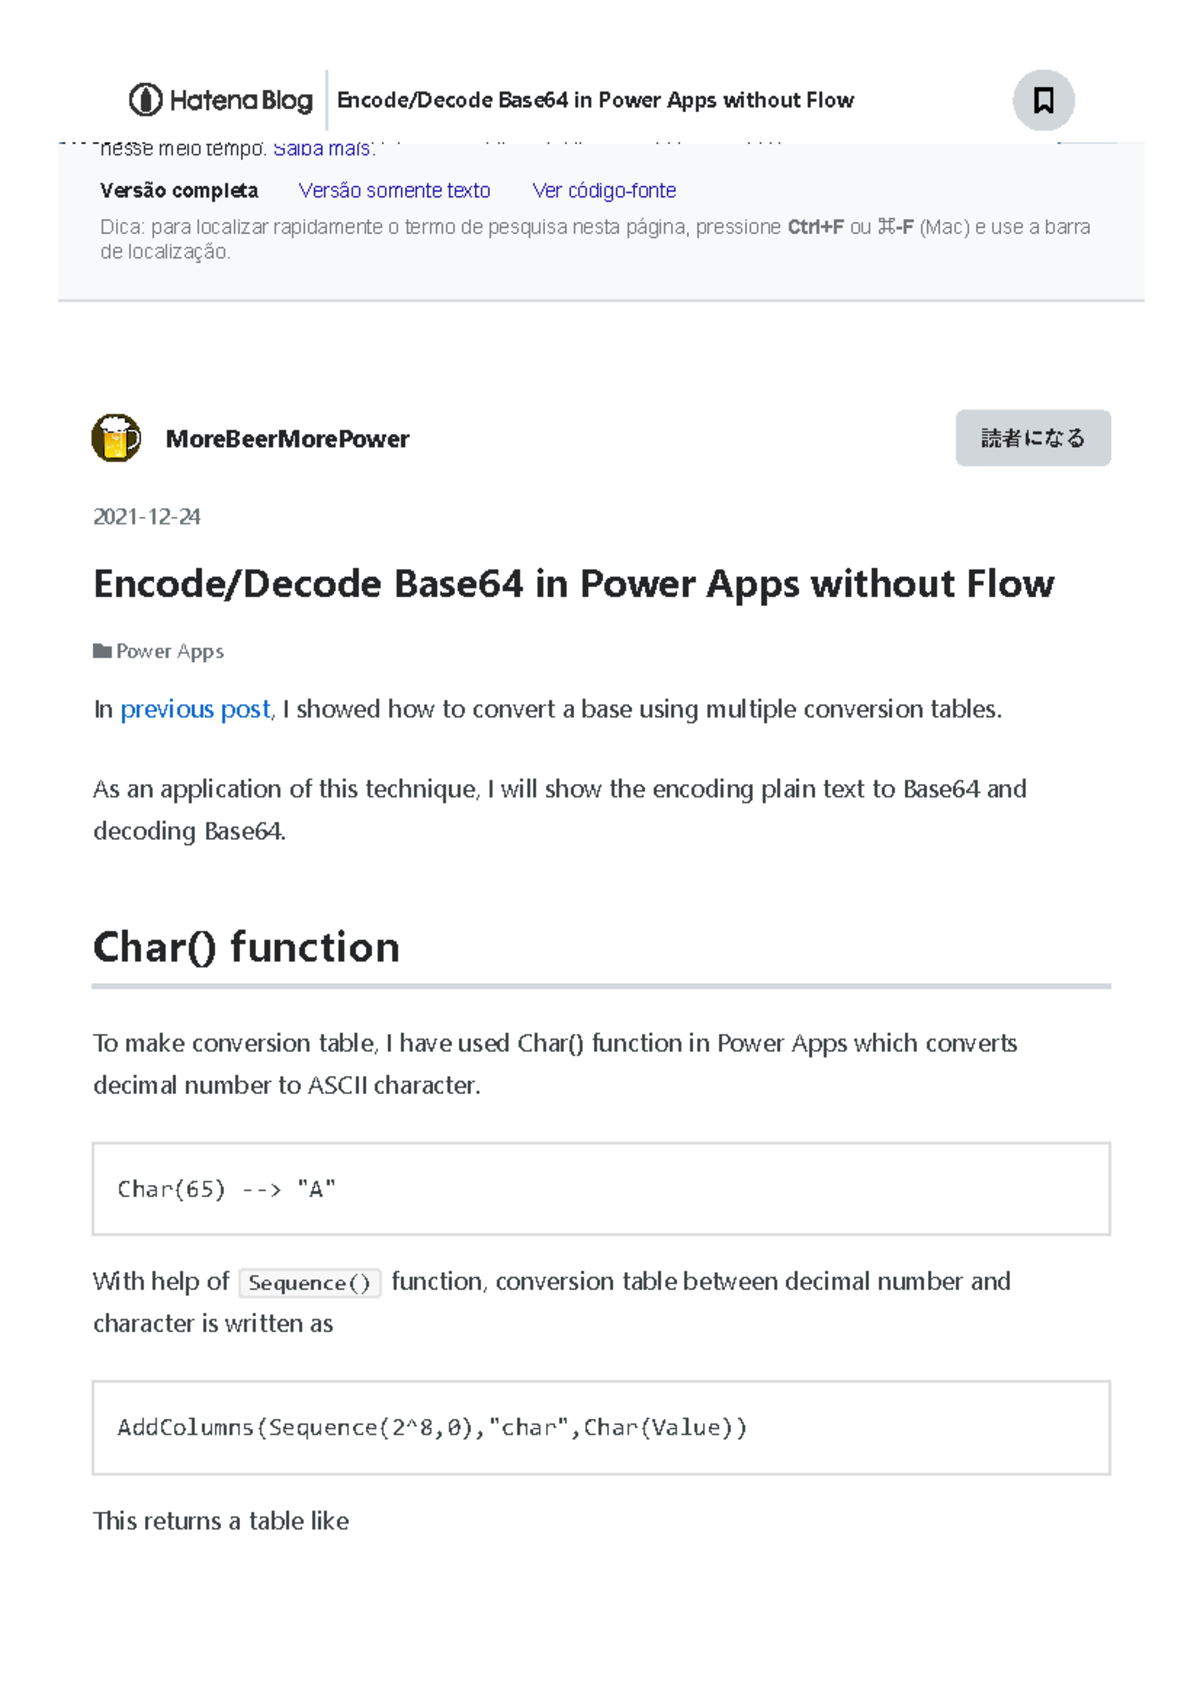
Task: Click the folder icon beside Power Apps category
Action: click(x=103, y=650)
